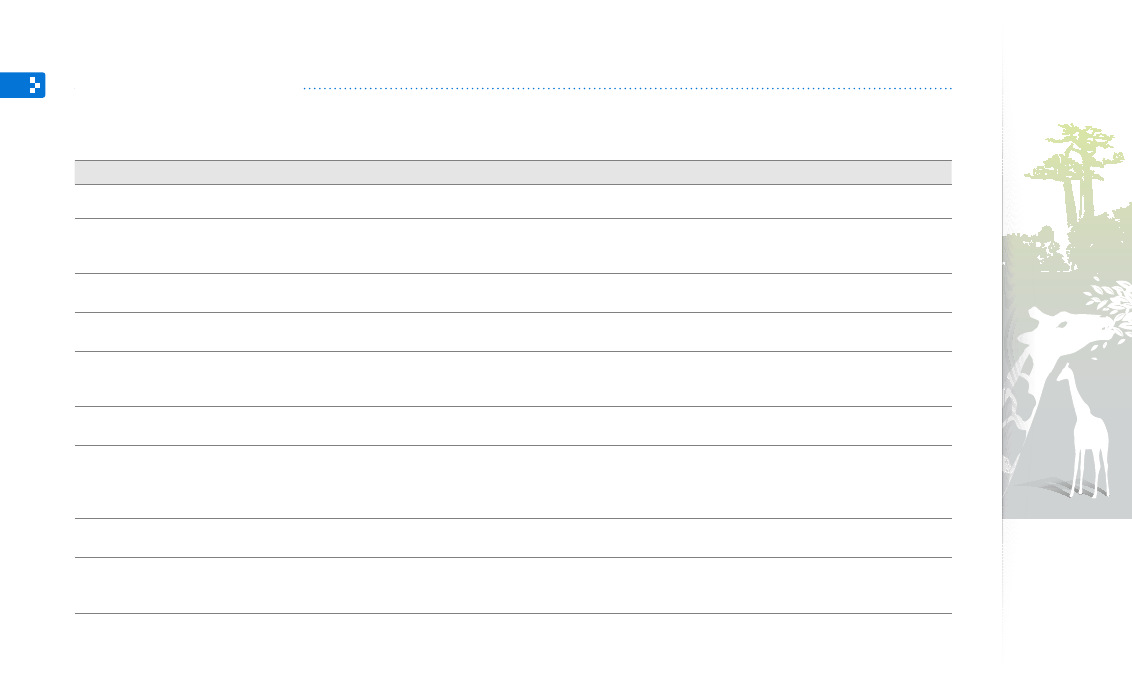Select the sixth blank table row
Image resolution: width=1132 pixels, height=699 pixels.
coord(513,425)
